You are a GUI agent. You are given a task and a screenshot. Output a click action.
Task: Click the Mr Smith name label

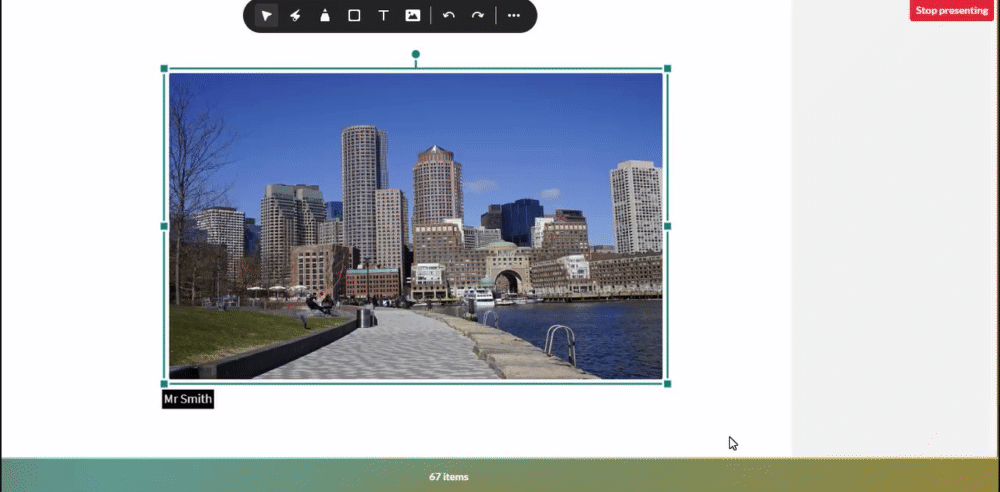click(x=188, y=399)
